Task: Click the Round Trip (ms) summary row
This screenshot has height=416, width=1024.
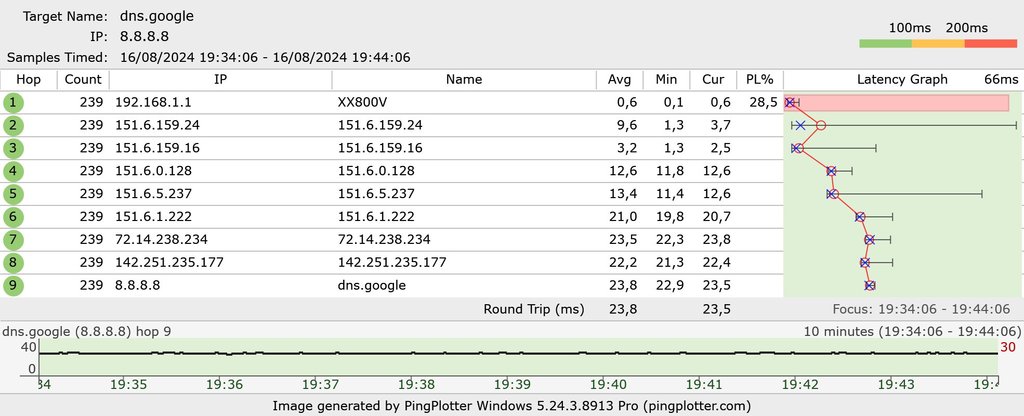Action: (x=533, y=309)
